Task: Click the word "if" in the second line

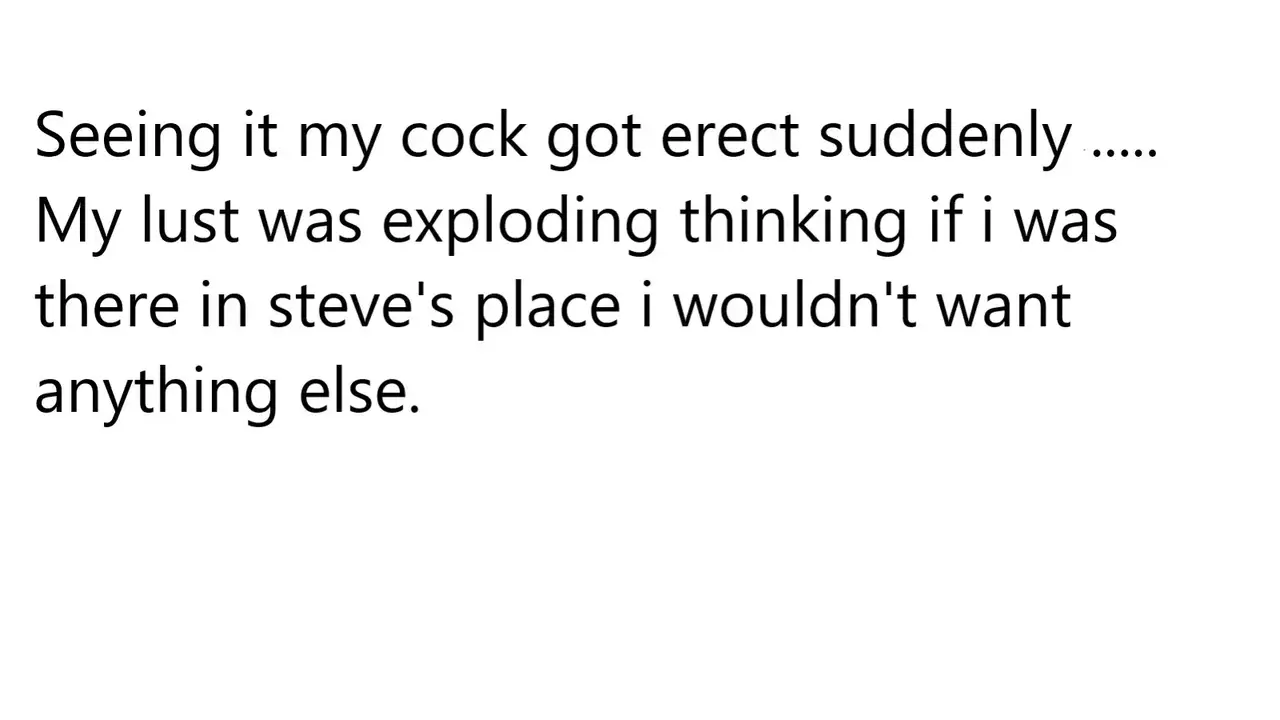Action: tap(943, 221)
